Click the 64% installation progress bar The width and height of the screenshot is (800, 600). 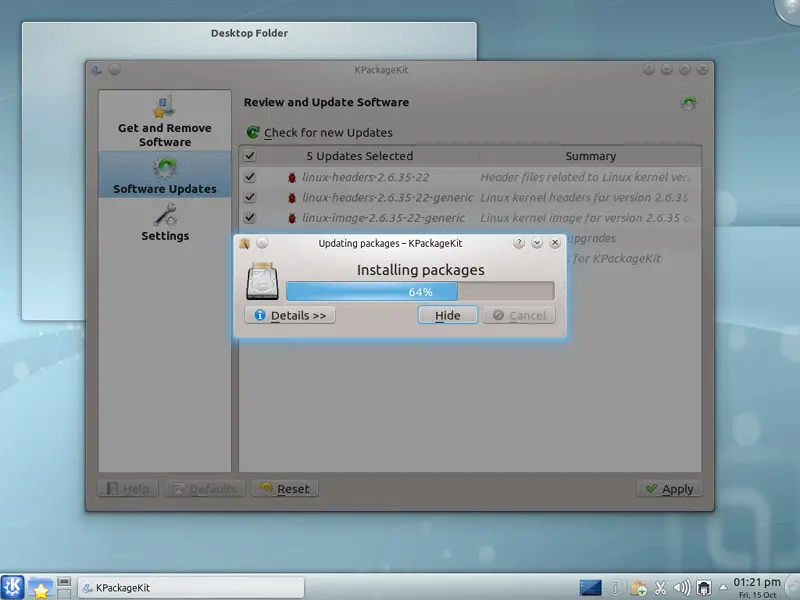(420, 292)
